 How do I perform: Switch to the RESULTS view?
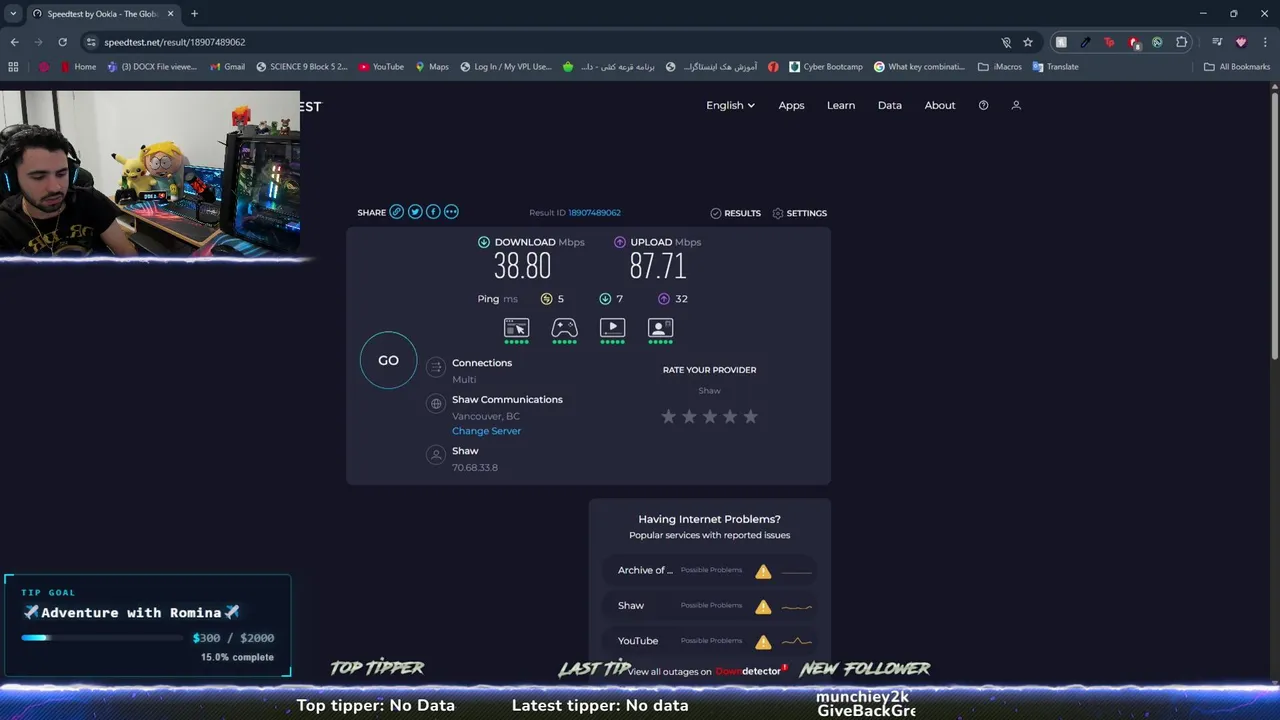pyautogui.click(x=735, y=213)
